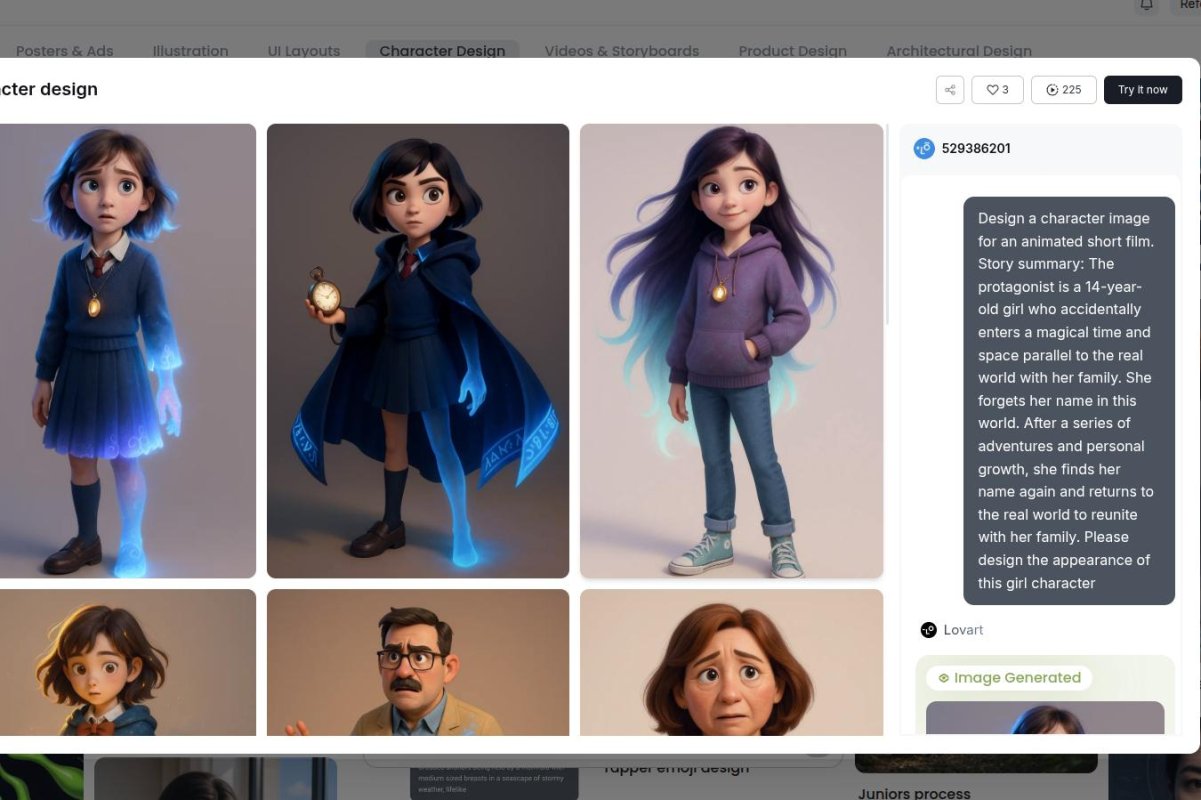
Task: Click the 529386201 user avatar icon
Action: (922, 148)
